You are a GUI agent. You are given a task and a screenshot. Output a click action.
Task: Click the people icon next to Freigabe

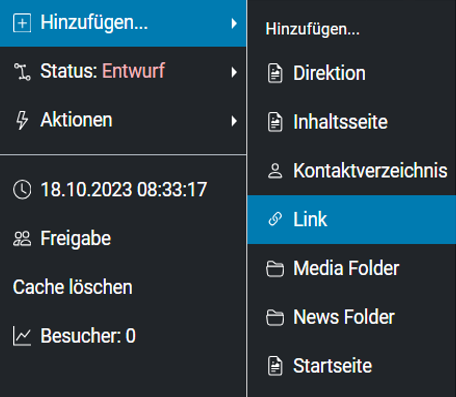(x=22, y=238)
